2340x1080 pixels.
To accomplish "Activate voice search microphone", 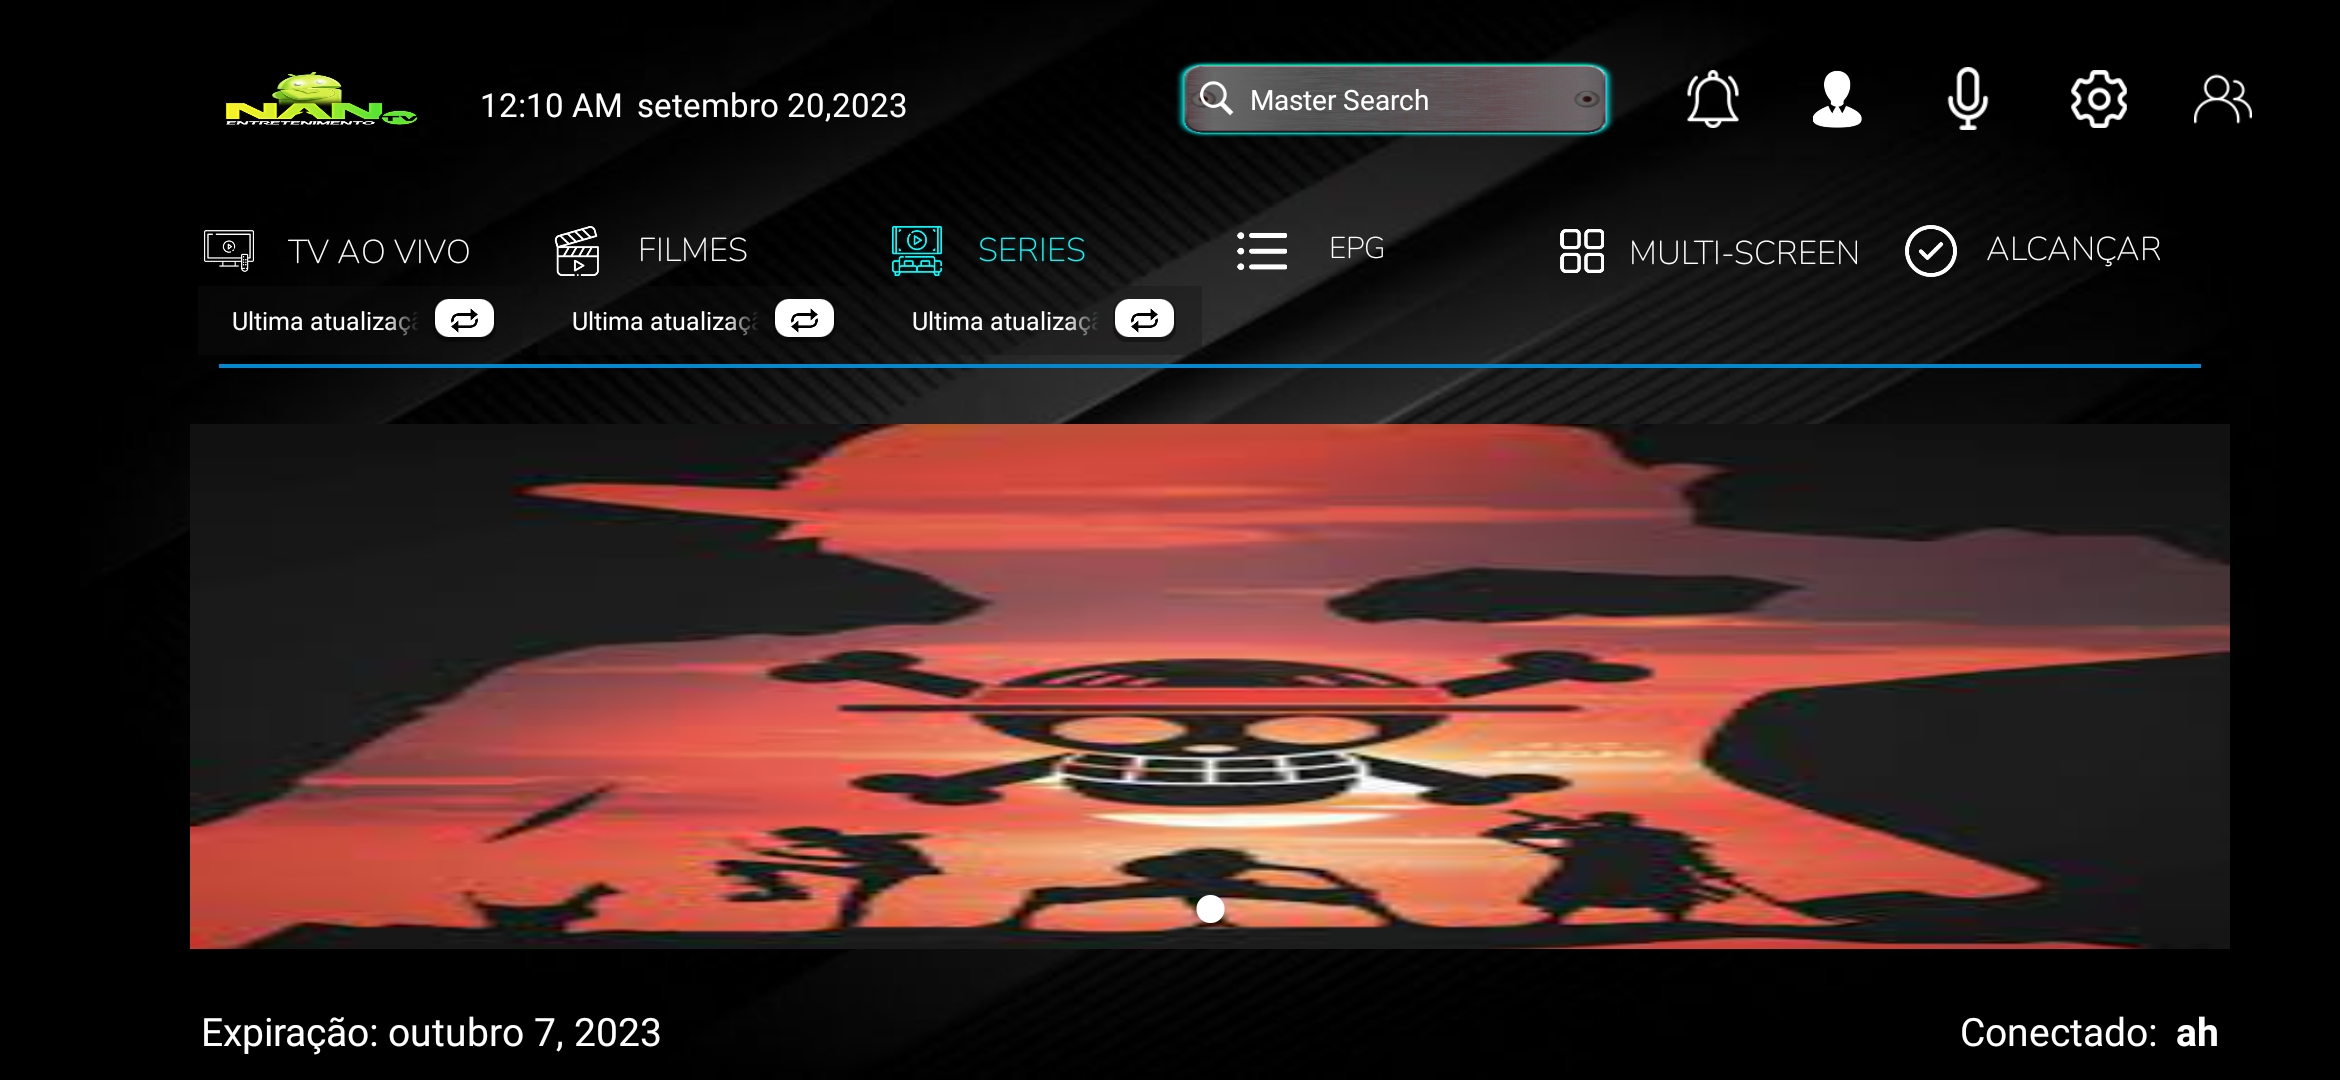I will [1967, 99].
